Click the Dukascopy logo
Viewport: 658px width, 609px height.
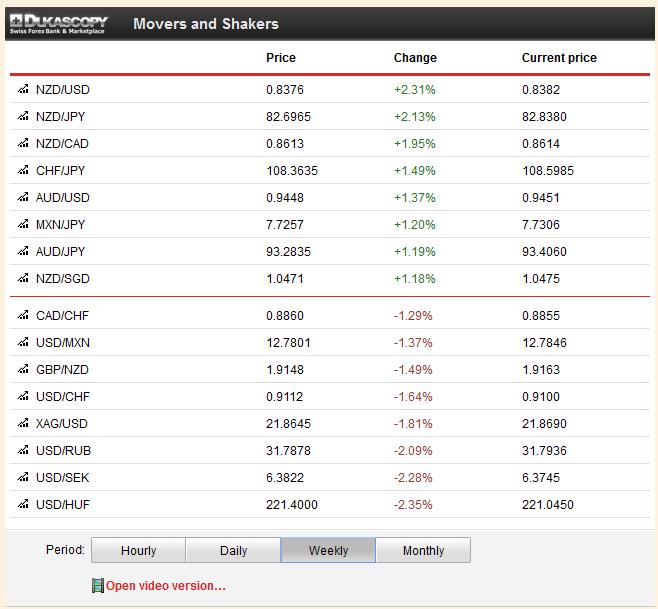[60, 23]
